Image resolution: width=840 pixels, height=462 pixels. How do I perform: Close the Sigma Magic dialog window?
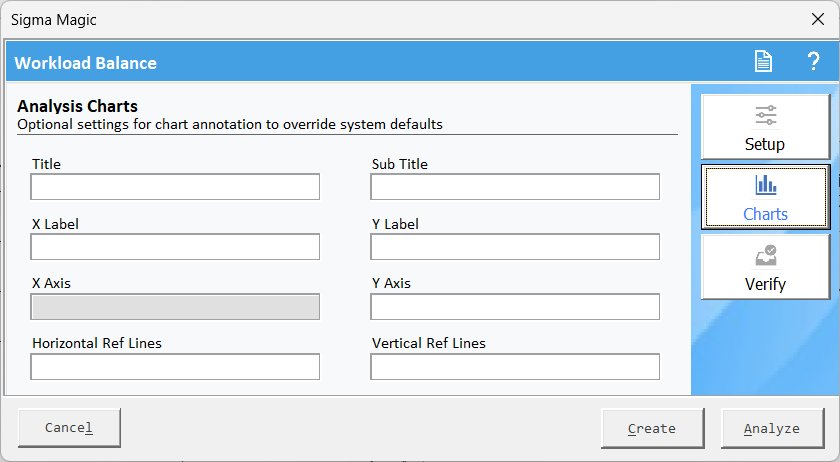(817, 19)
